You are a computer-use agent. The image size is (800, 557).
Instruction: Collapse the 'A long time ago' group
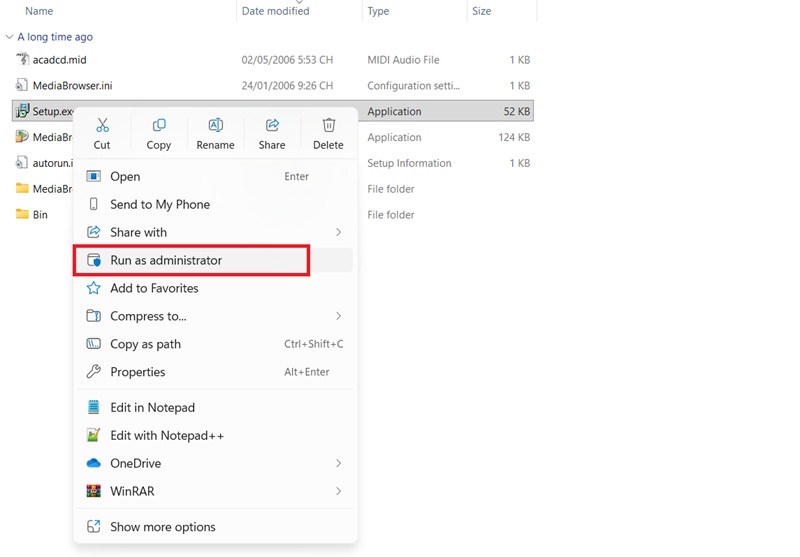point(9,37)
